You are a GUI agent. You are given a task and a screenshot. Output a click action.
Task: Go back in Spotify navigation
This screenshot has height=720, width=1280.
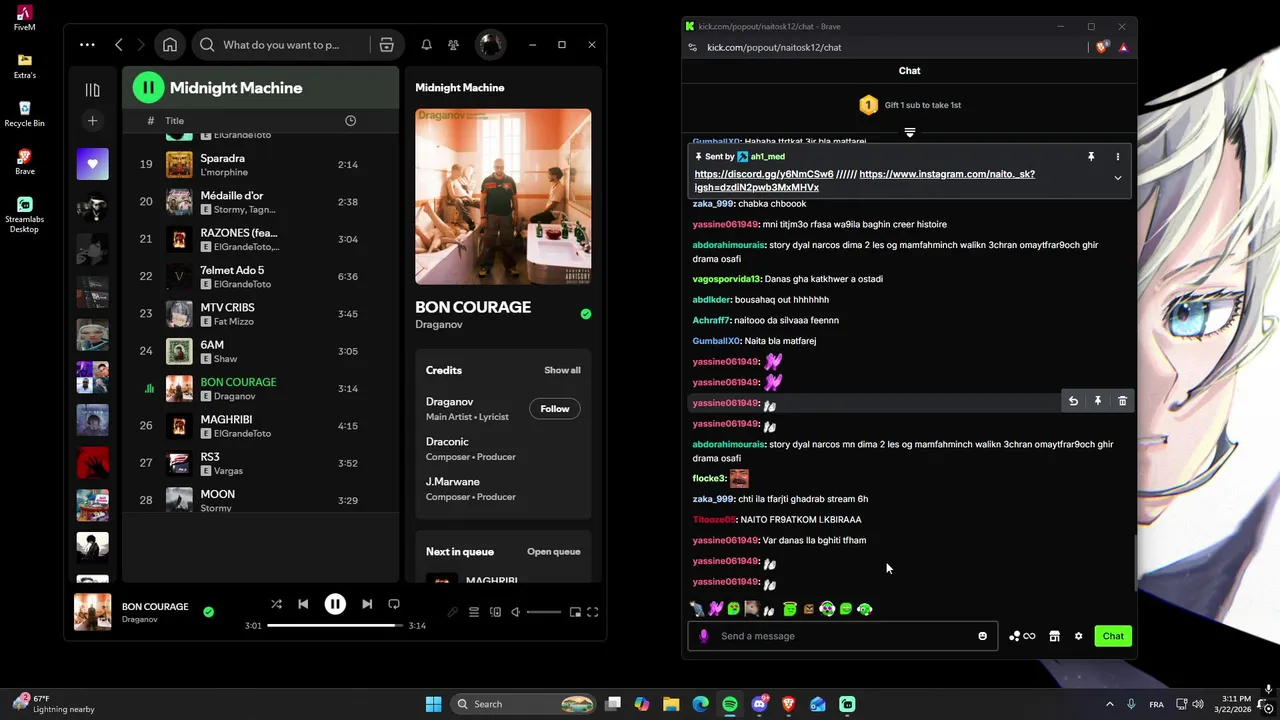coord(119,45)
